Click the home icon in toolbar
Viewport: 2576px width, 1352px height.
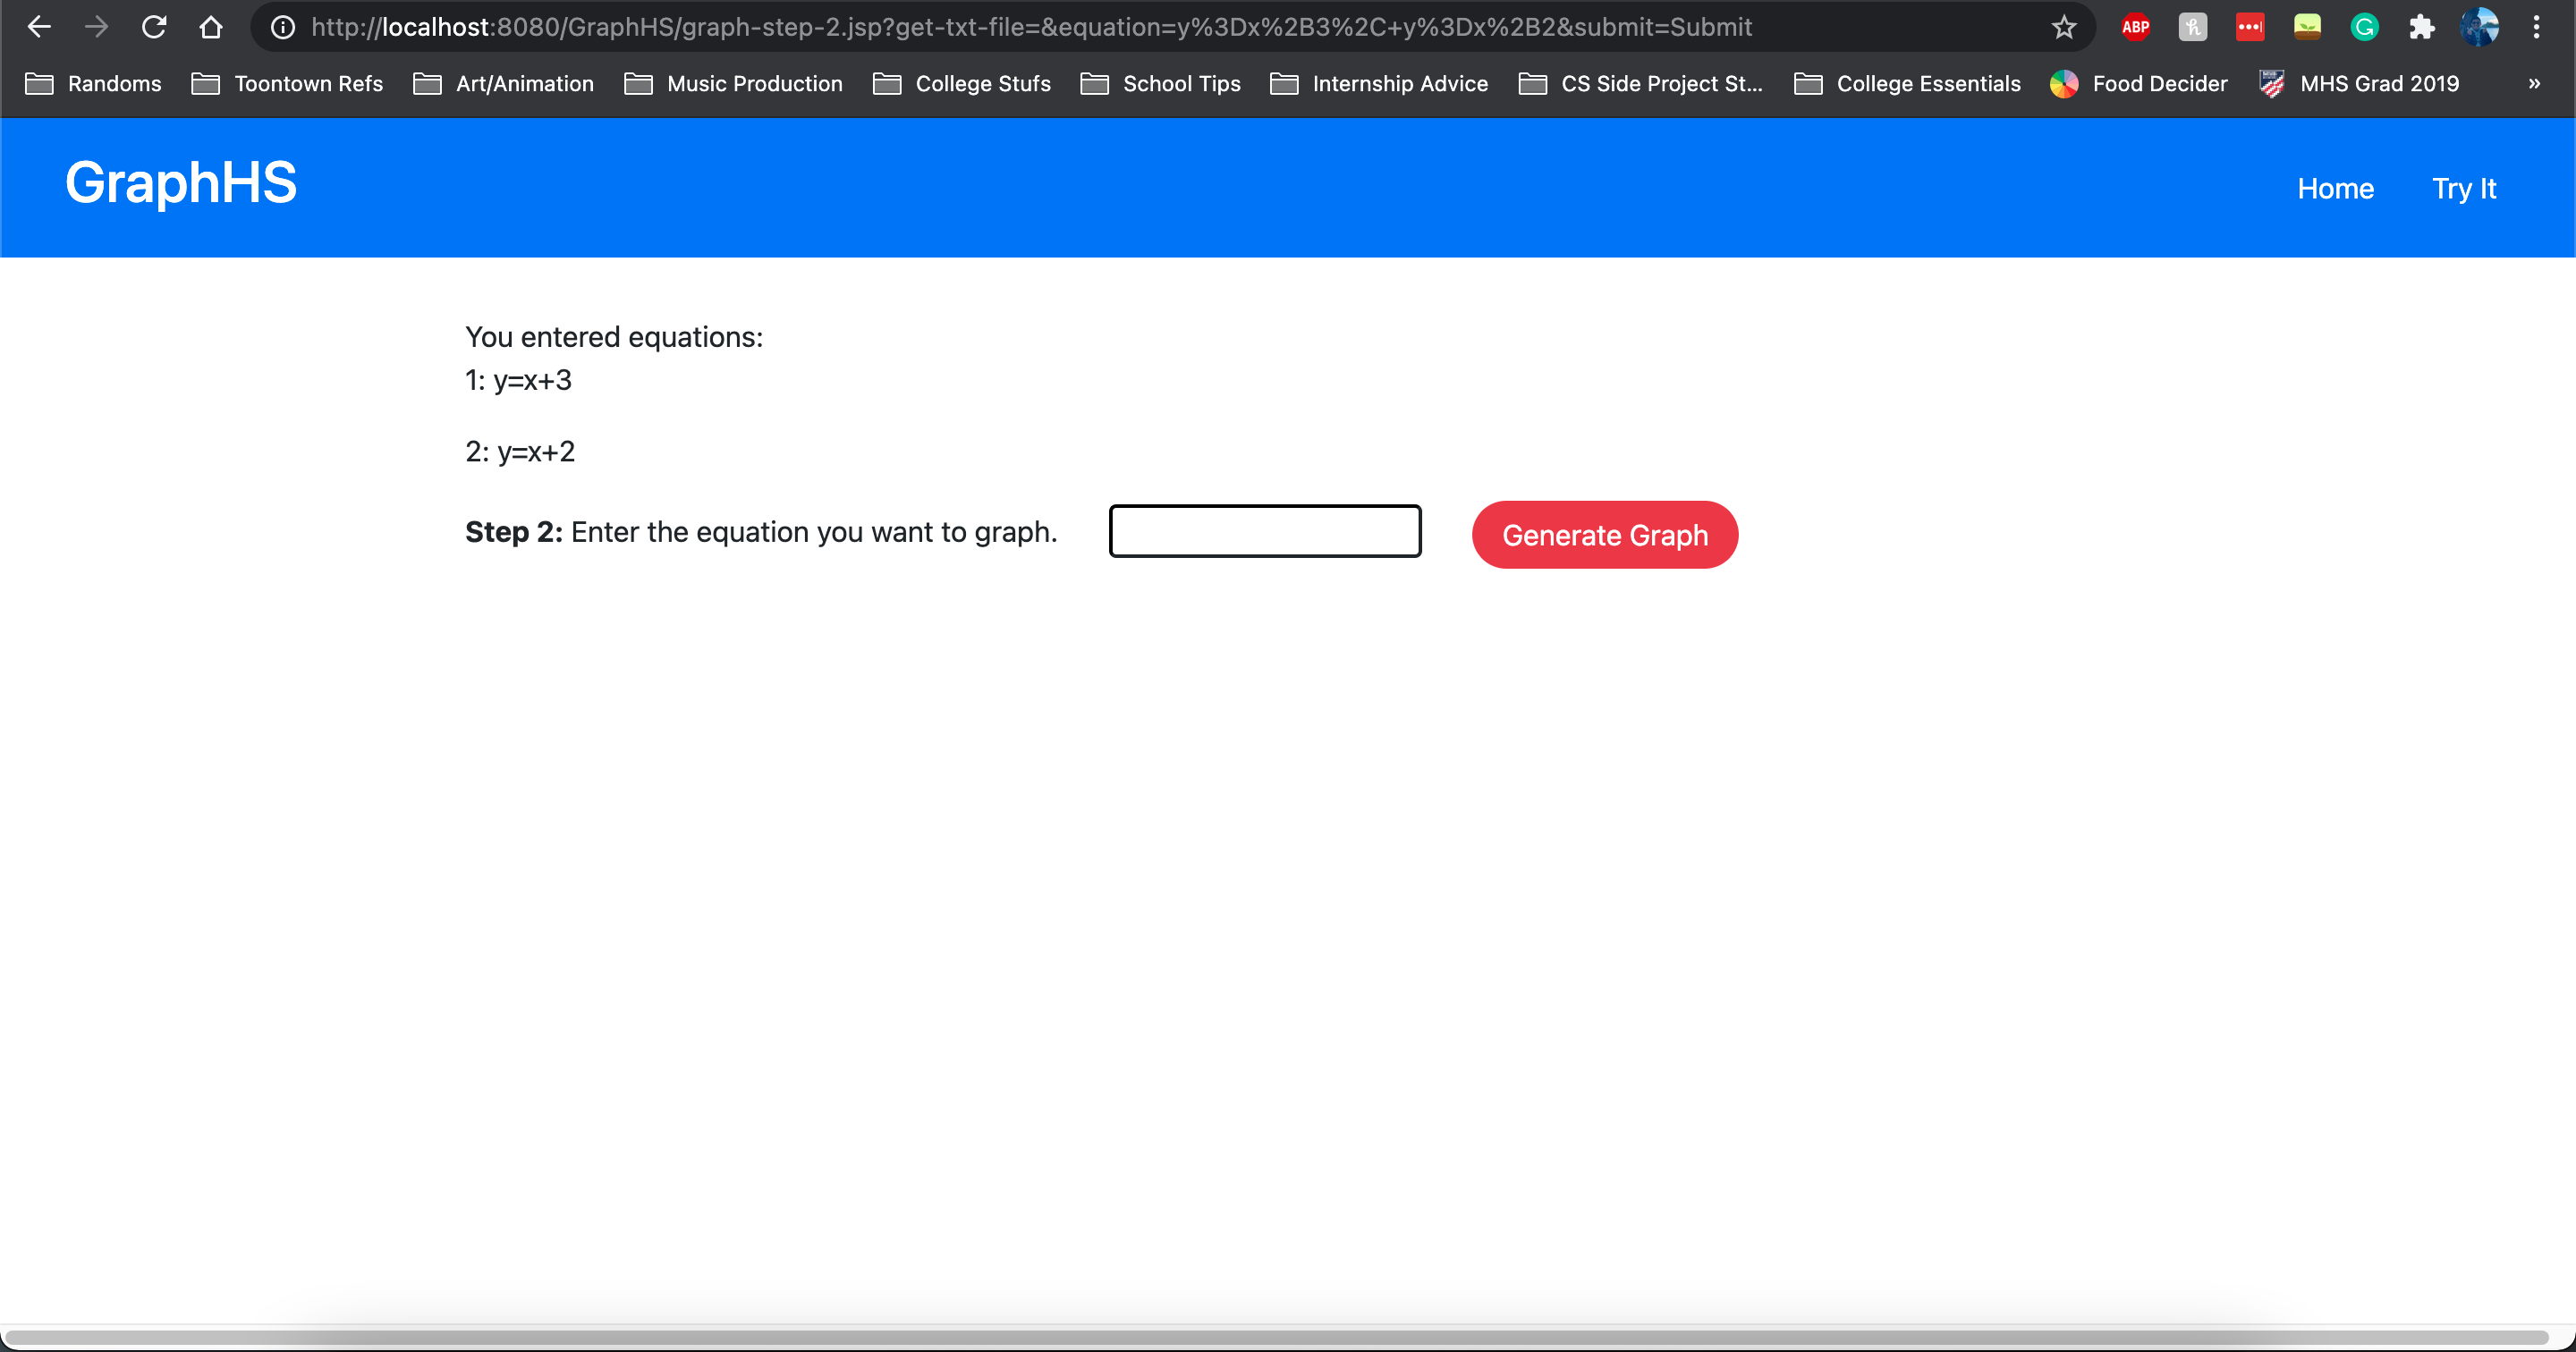pyautogui.click(x=210, y=27)
